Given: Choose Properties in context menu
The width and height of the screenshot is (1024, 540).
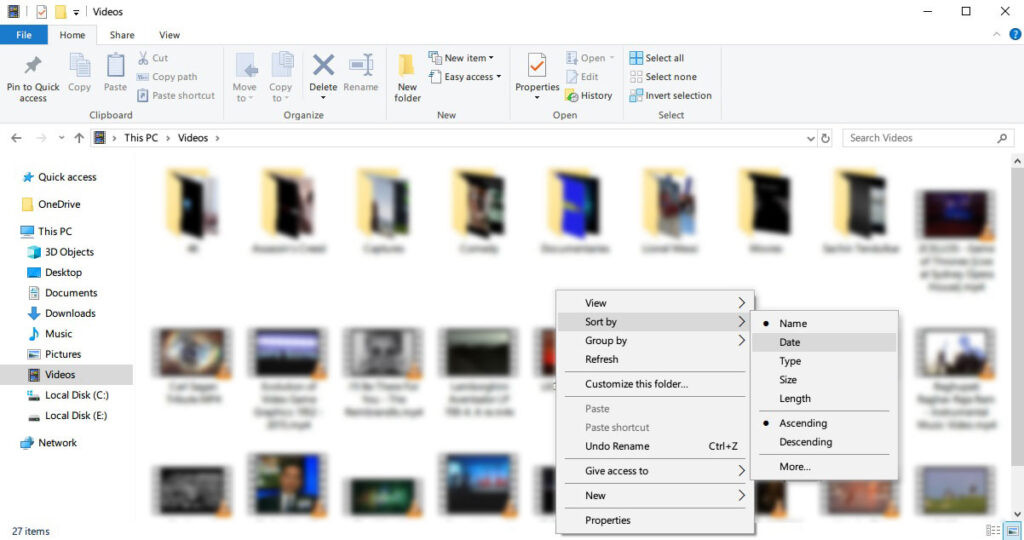Looking at the screenshot, I should tap(655, 520).
